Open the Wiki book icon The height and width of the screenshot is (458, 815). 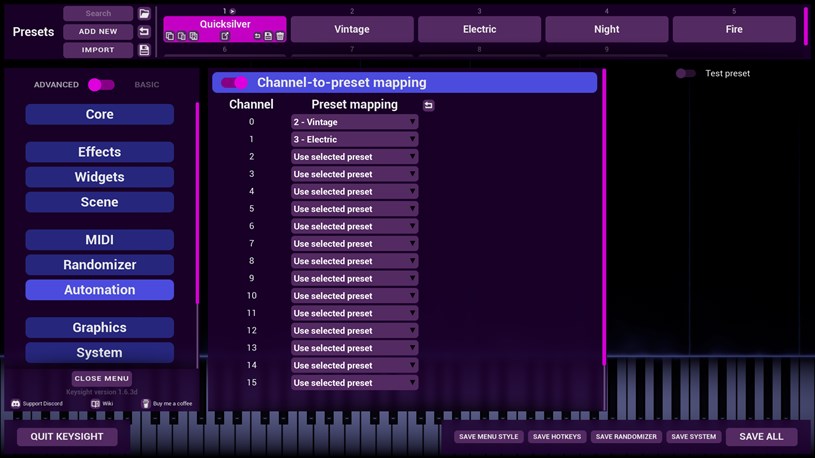[x=95, y=403]
